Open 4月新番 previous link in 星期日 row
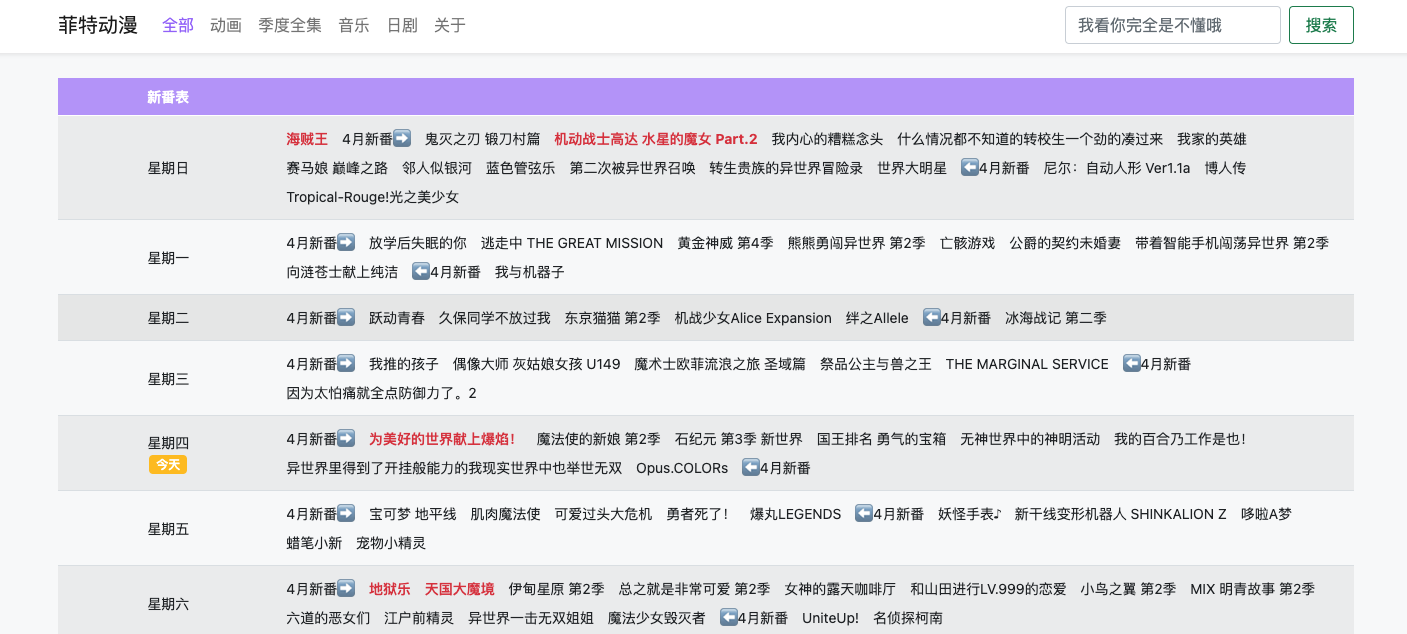The height and width of the screenshot is (634, 1407). [995, 168]
